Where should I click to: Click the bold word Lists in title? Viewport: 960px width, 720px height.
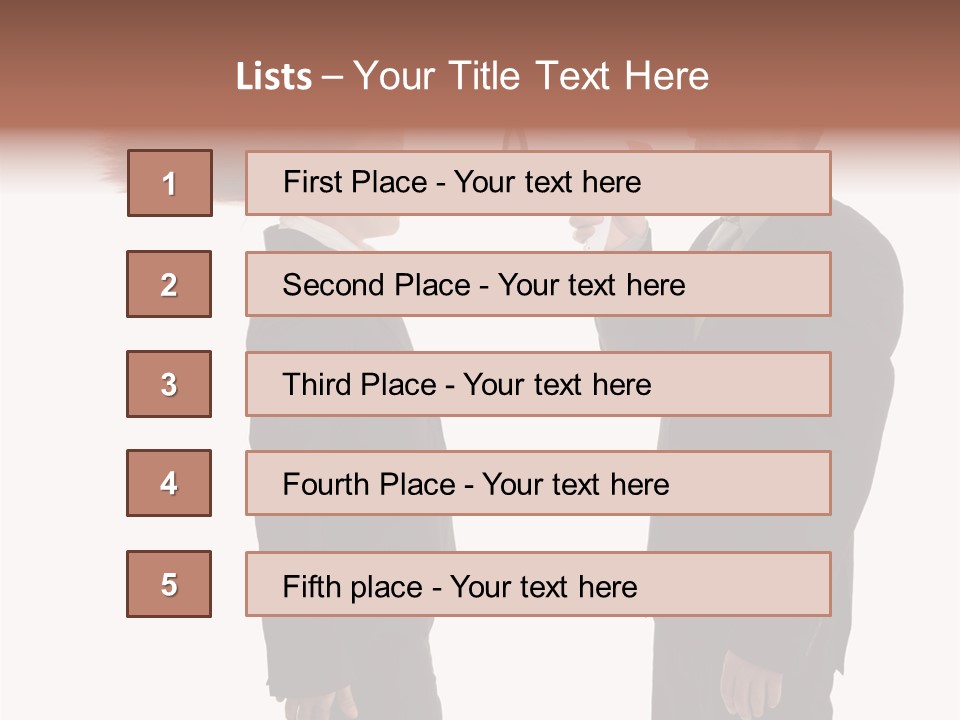click(274, 77)
